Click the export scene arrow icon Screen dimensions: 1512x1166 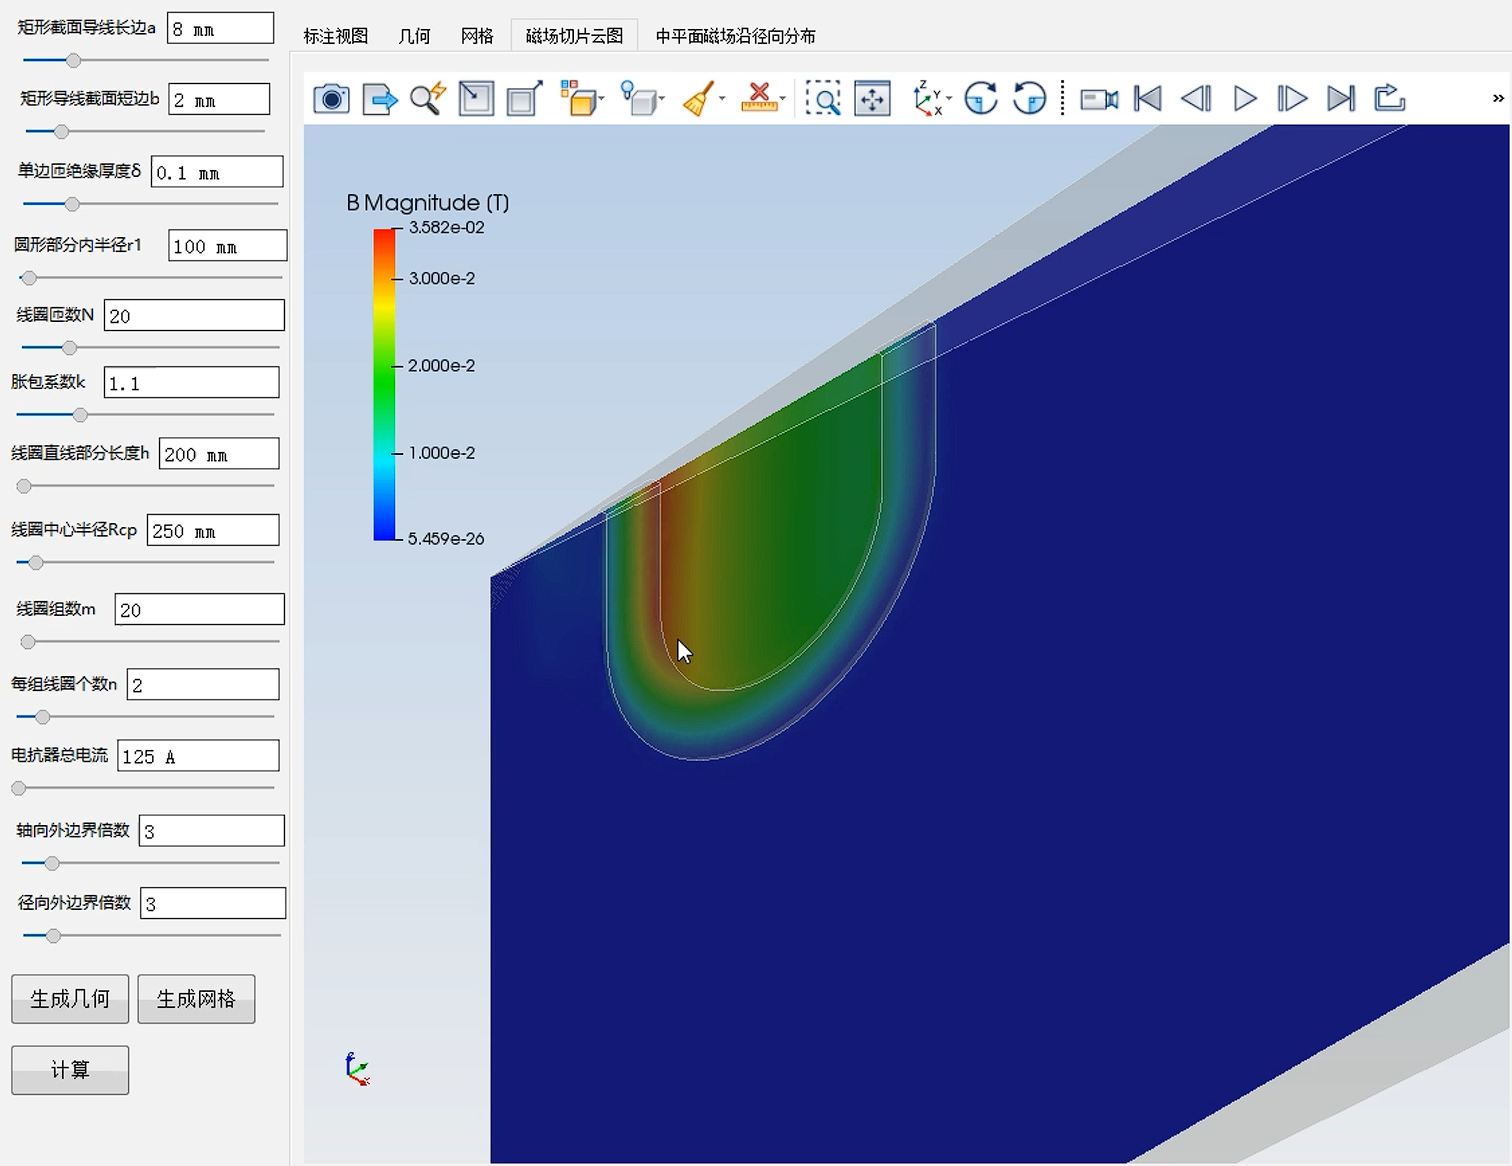380,99
